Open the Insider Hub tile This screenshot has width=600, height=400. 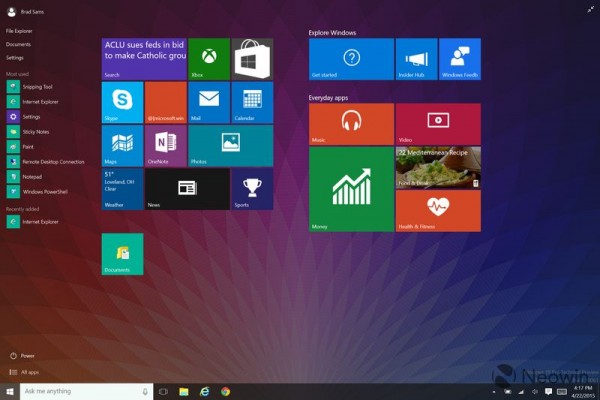416,59
